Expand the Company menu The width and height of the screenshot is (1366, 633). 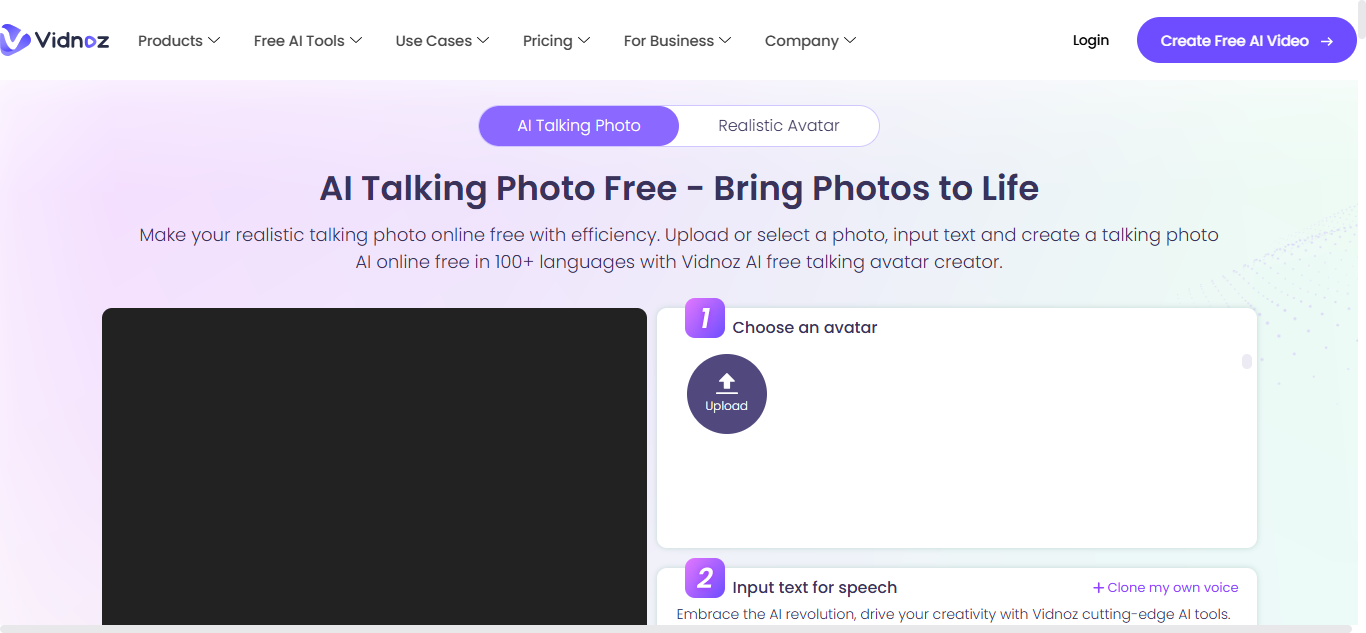[810, 41]
